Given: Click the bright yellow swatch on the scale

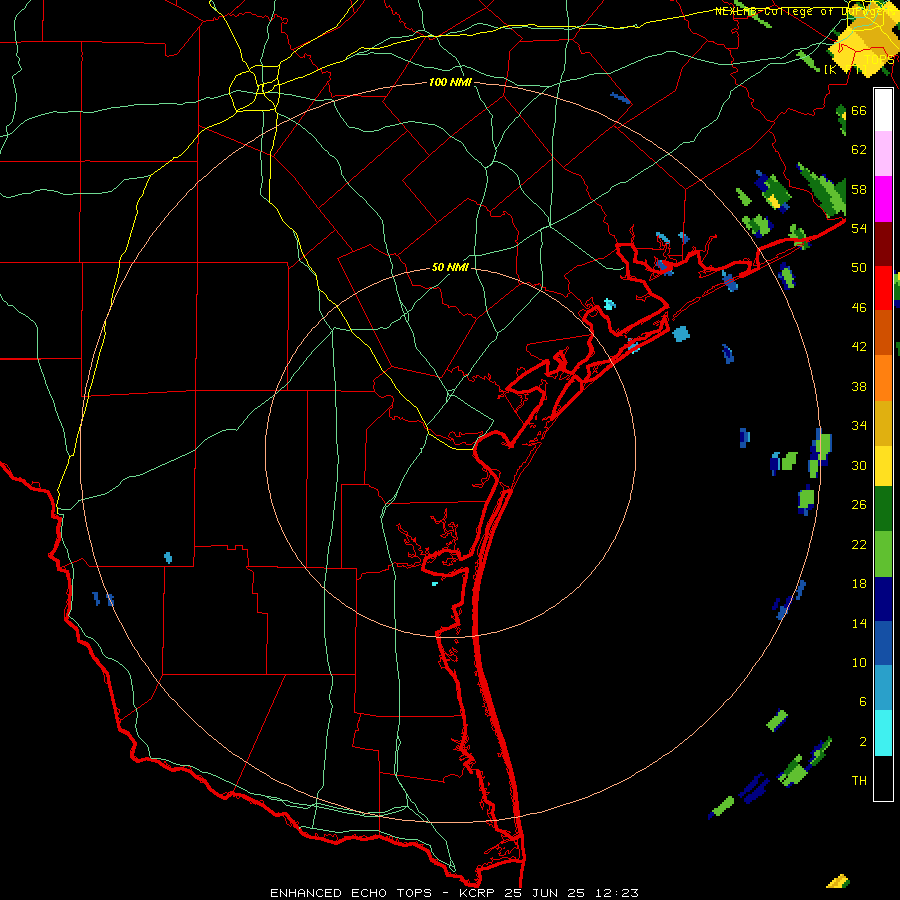Looking at the screenshot, I should pos(883,465).
